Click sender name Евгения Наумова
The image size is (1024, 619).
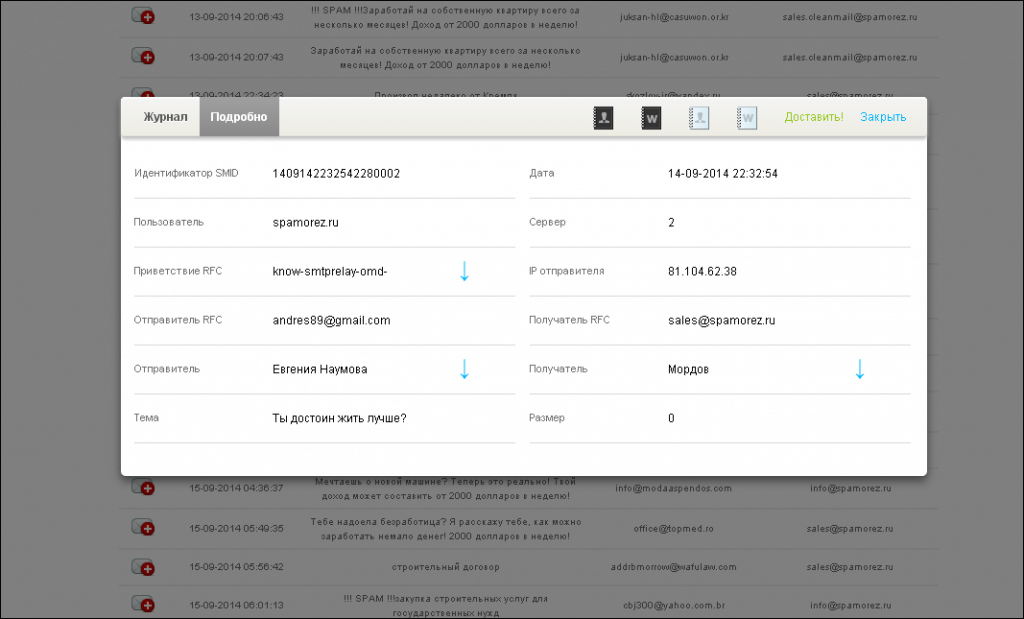[320, 370]
